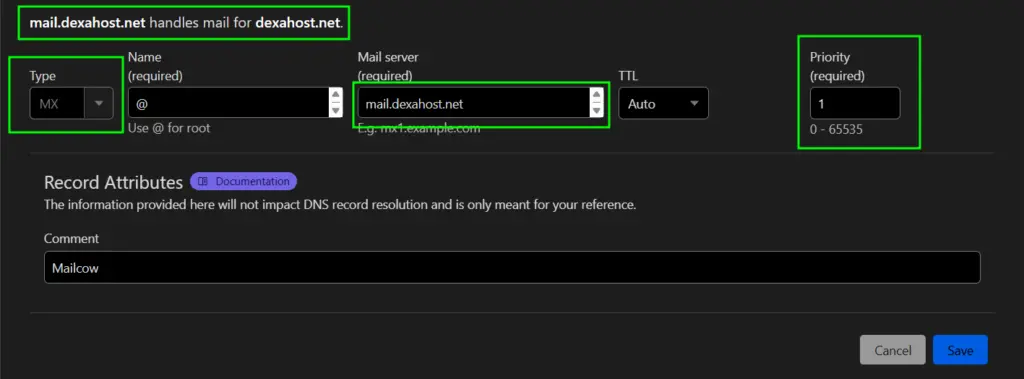
Task: Open the MX record Type dropdown
Action: pos(71,103)
